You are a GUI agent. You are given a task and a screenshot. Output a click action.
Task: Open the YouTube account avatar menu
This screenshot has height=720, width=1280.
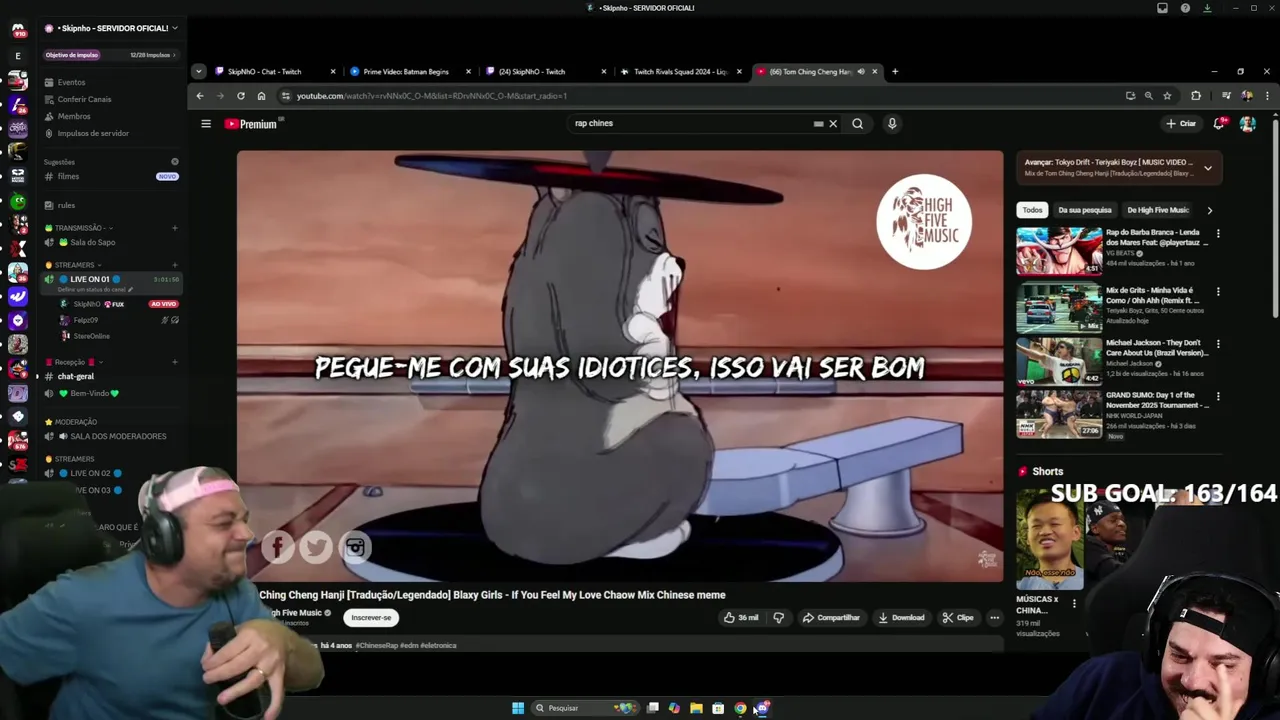click(x=1248, y=124)
